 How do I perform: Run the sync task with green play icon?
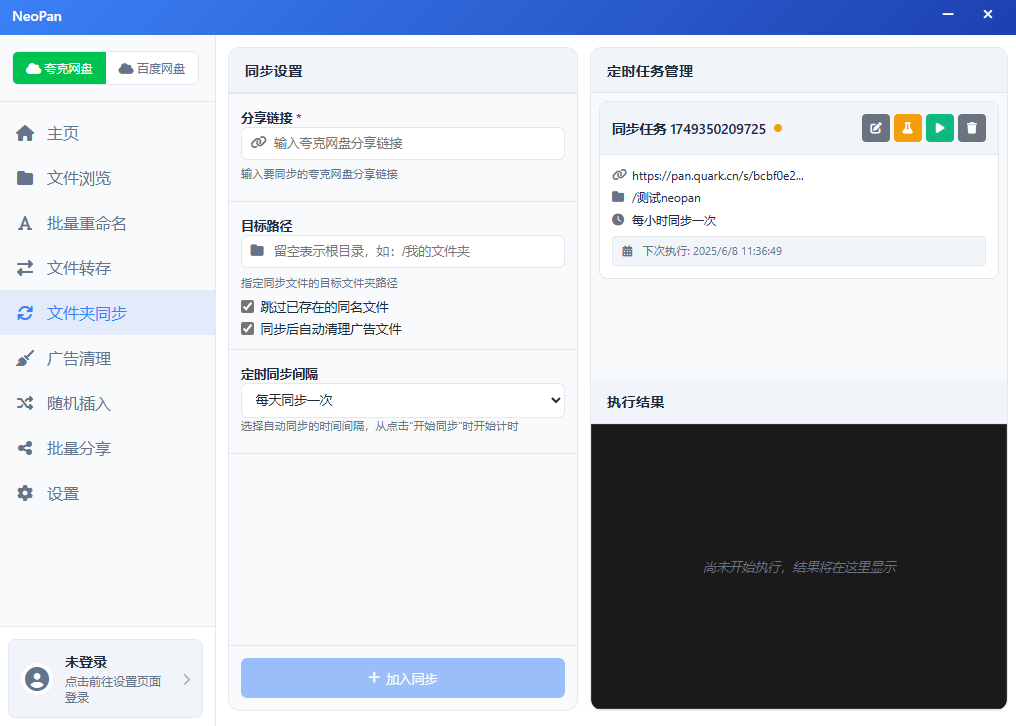point(940,128)
